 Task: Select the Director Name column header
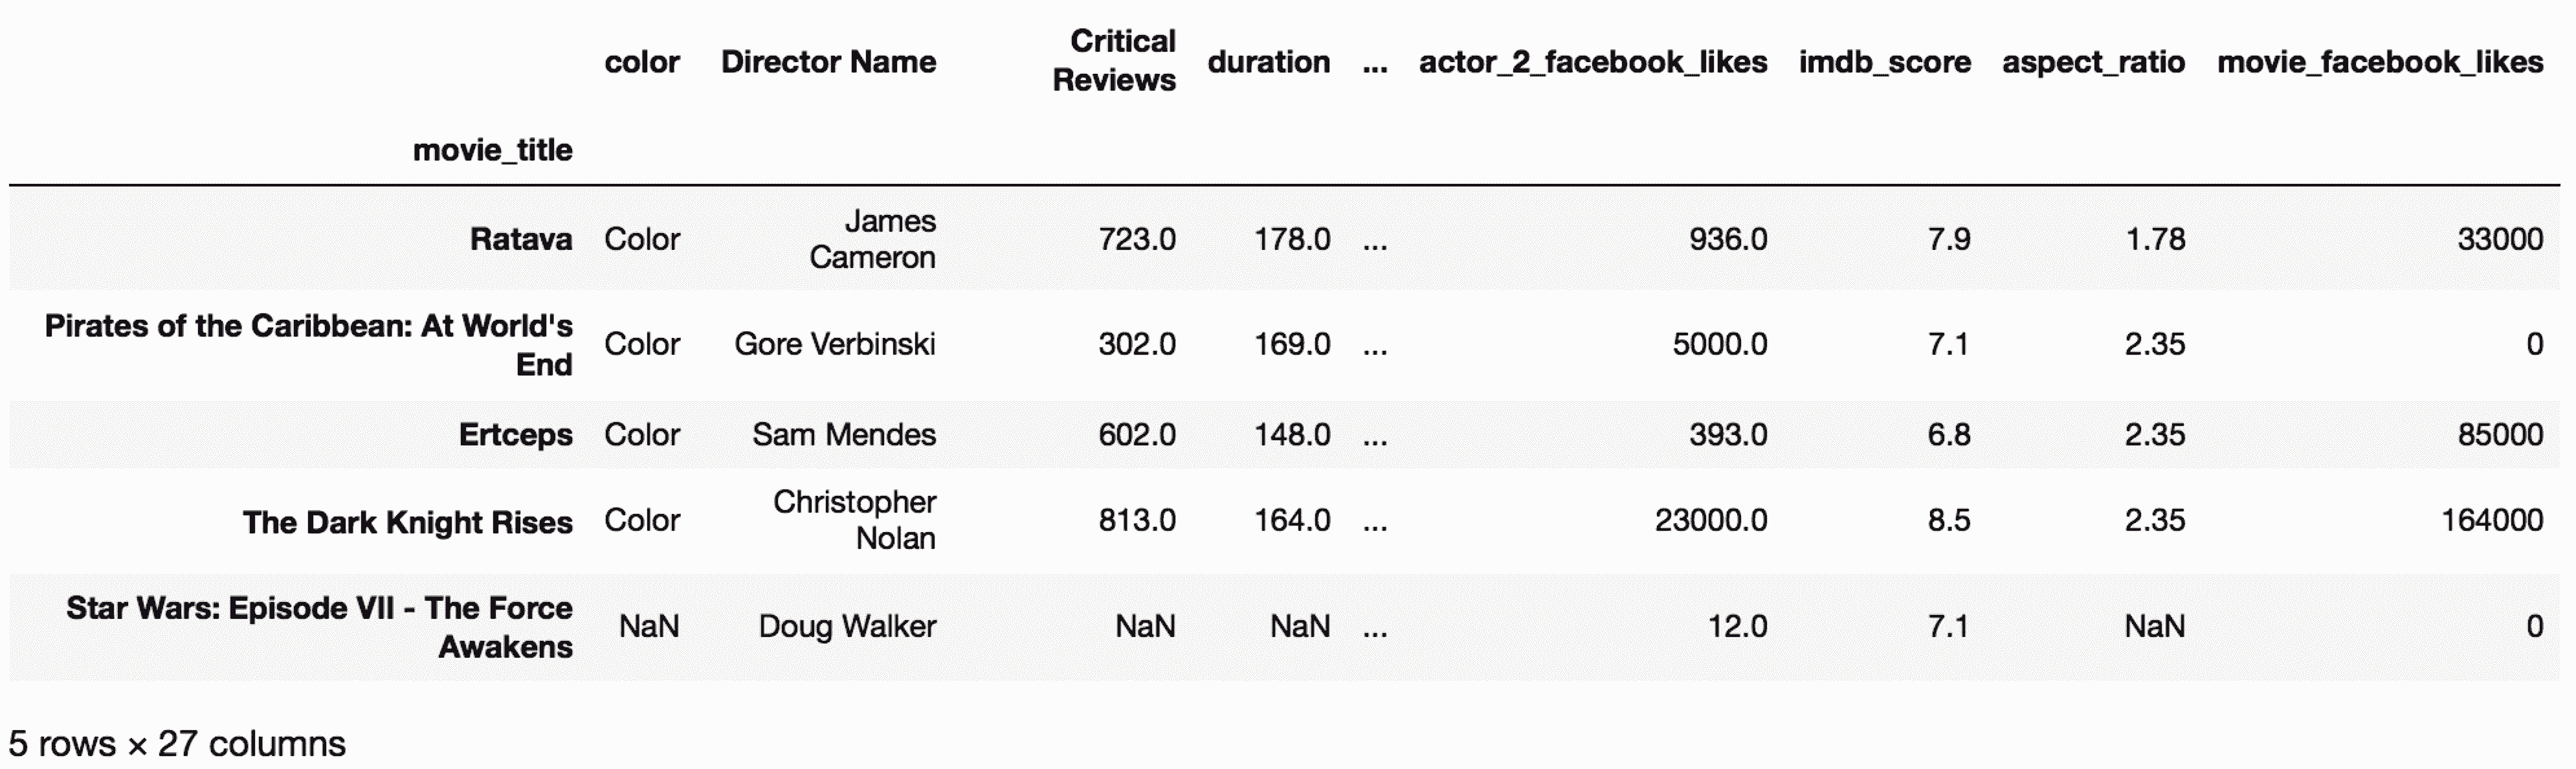pyautogui.click(x=828, y=62)
